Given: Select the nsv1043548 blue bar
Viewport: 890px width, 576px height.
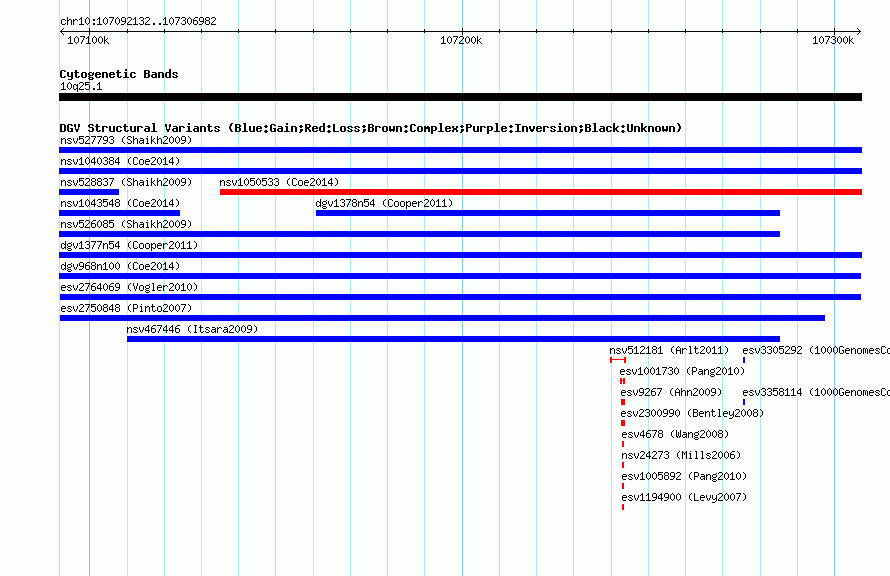Looking at the screenshot, I should tap(119, 213).
